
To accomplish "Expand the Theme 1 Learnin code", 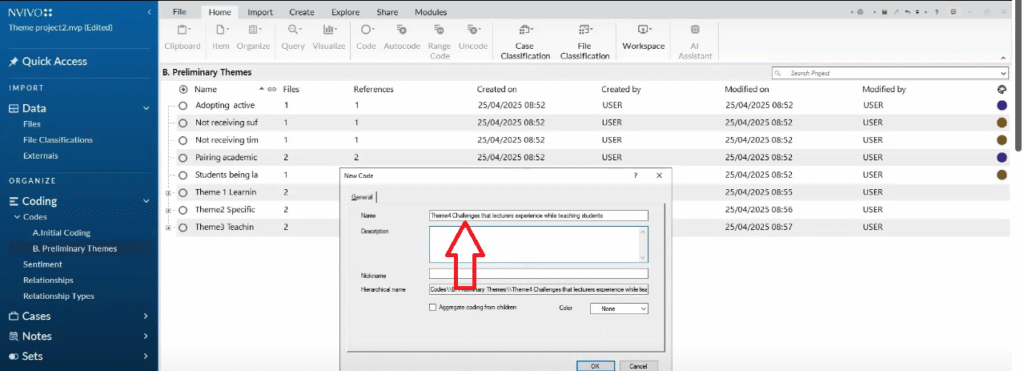I will point(168,193).
